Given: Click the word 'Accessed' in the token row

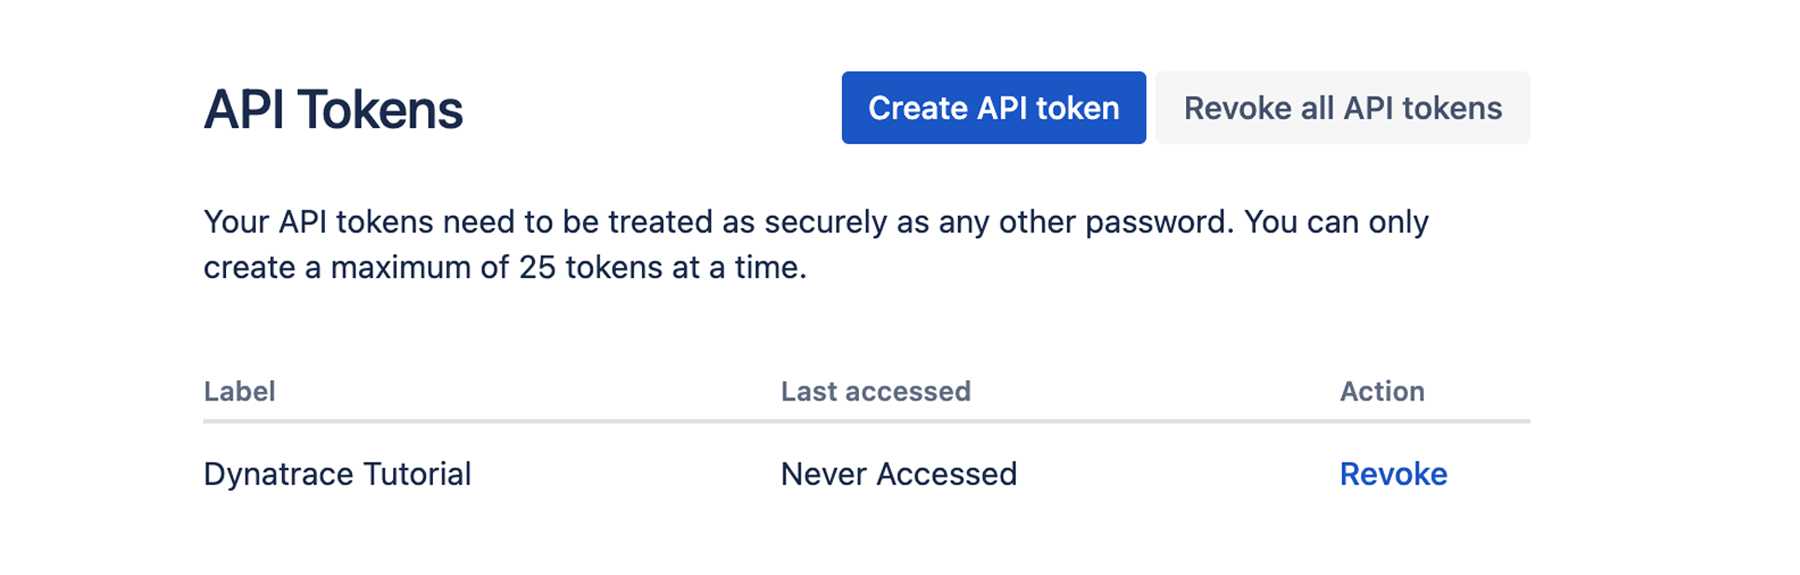Looking at the screenshot, I should tap(946, 474).
